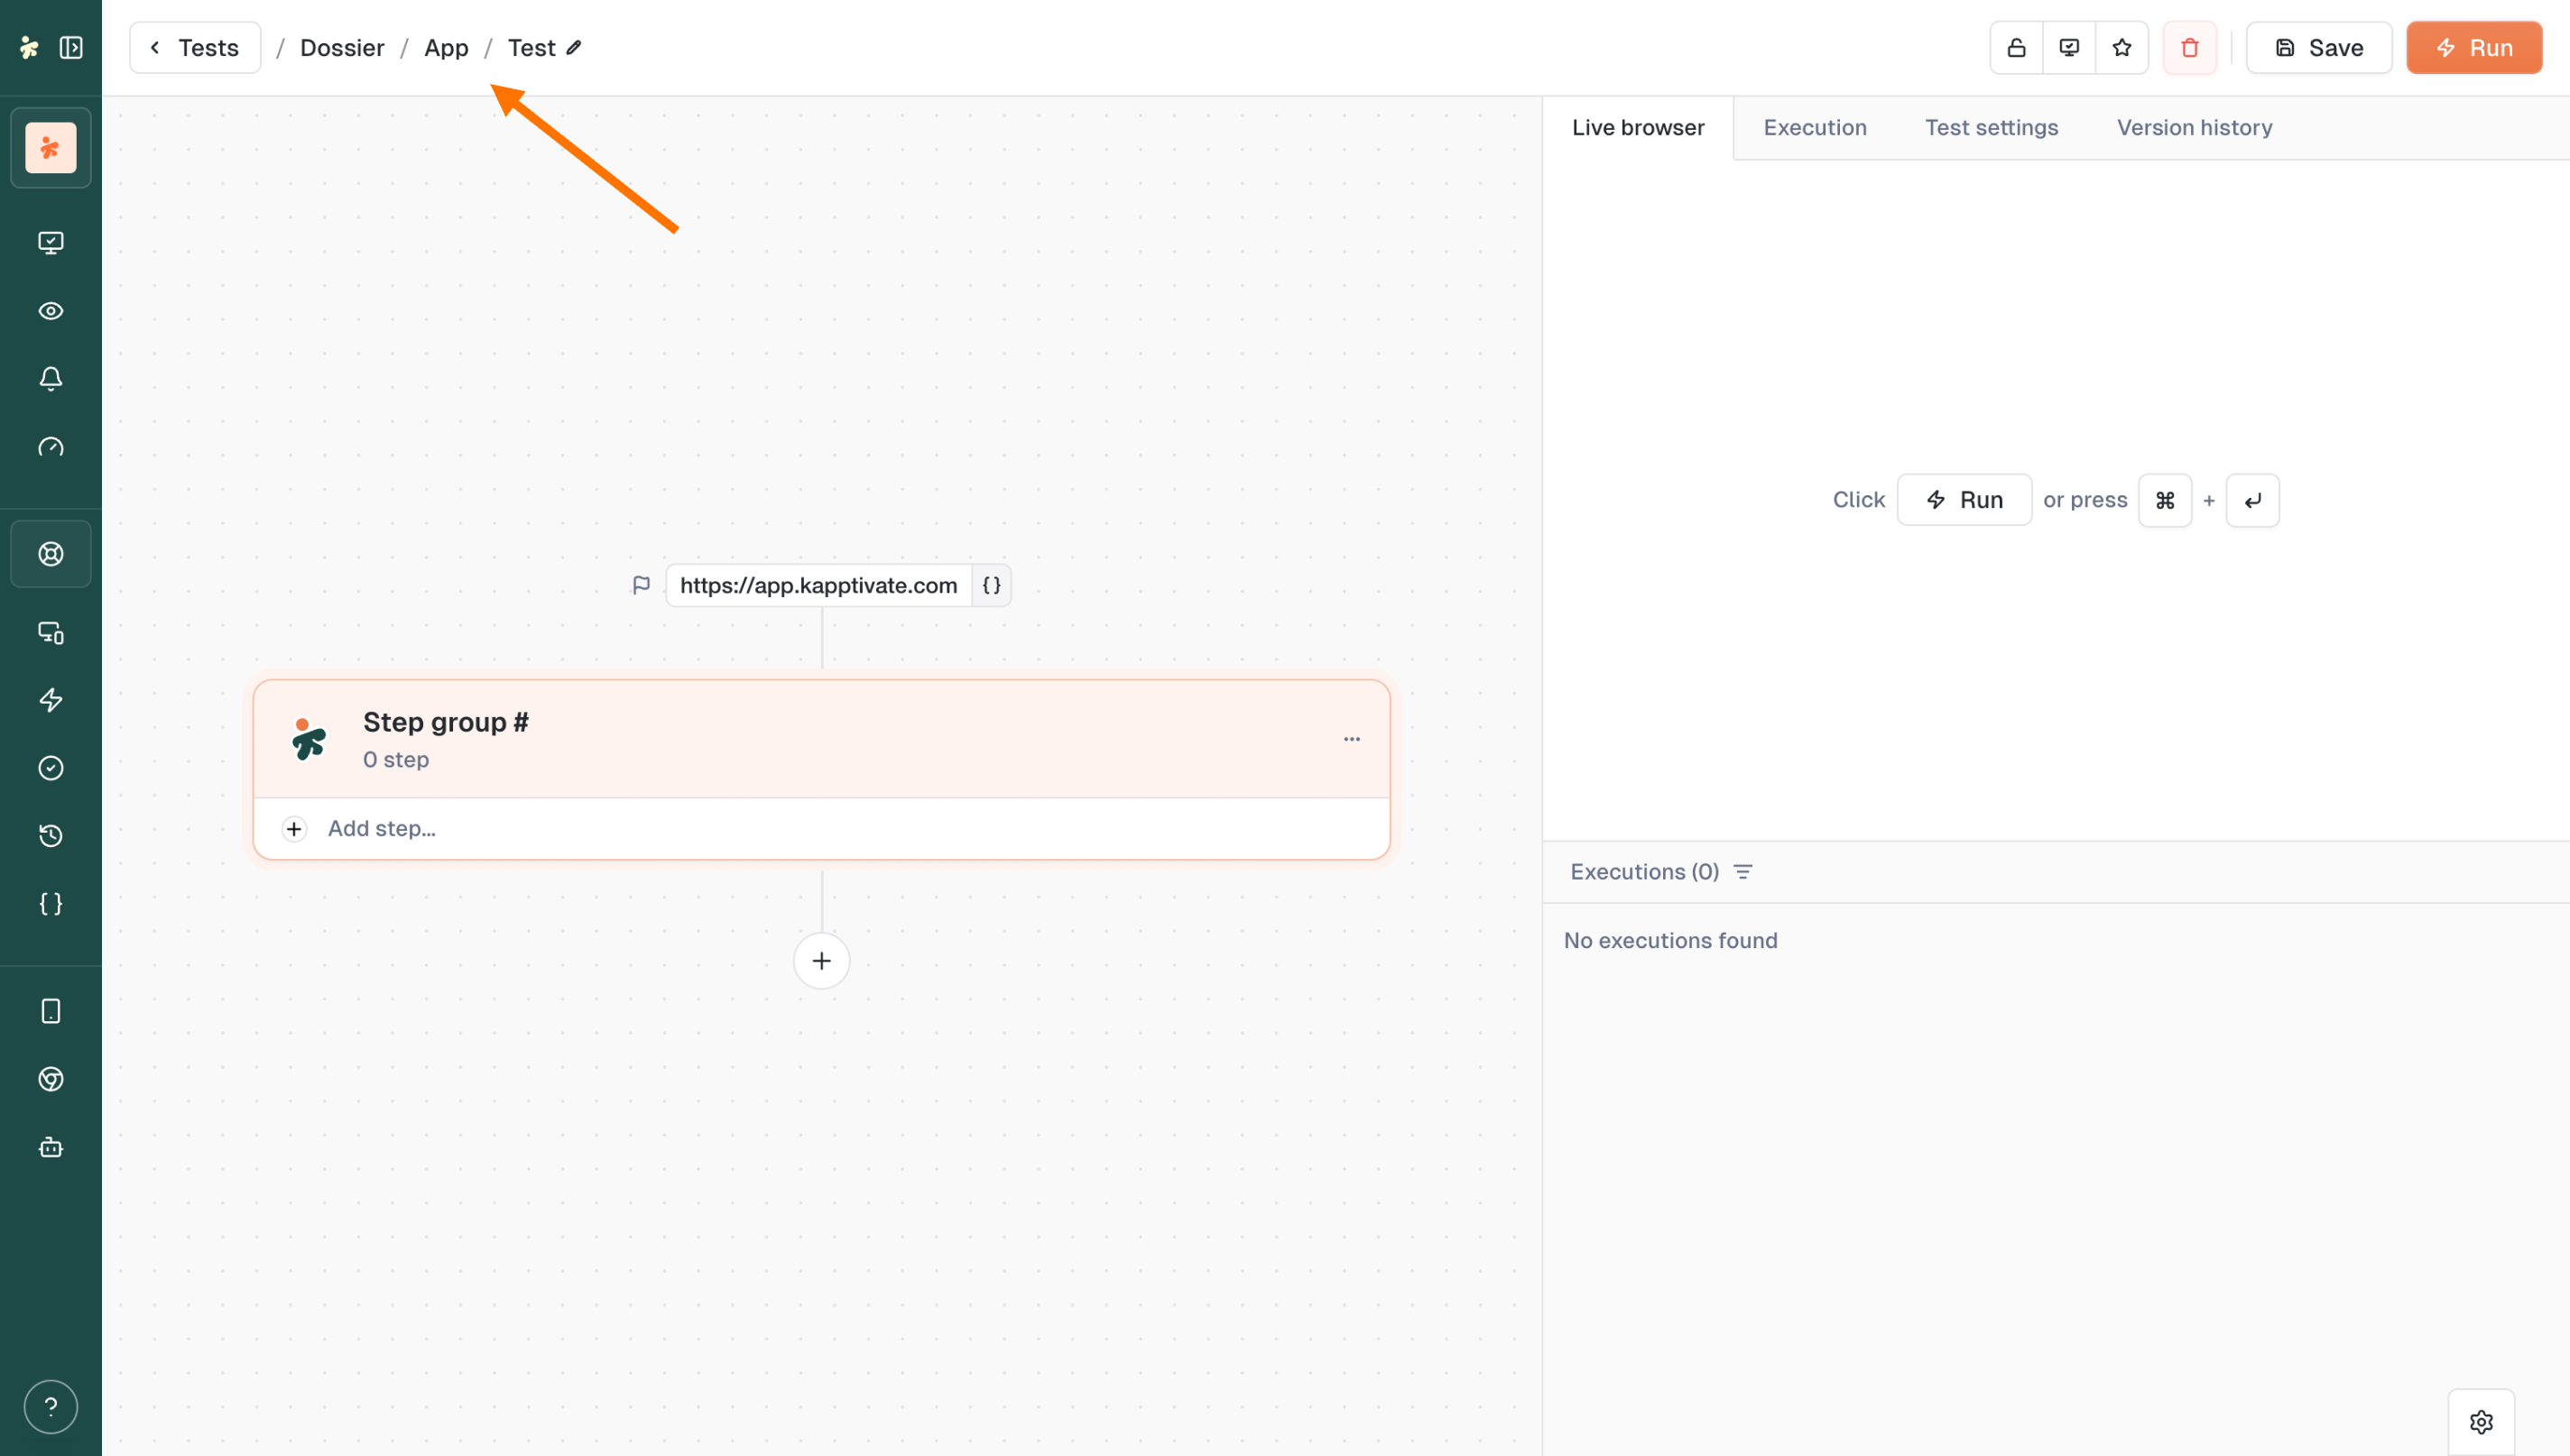
Task: Click the star favorite icon
Action: (2121, 48)
